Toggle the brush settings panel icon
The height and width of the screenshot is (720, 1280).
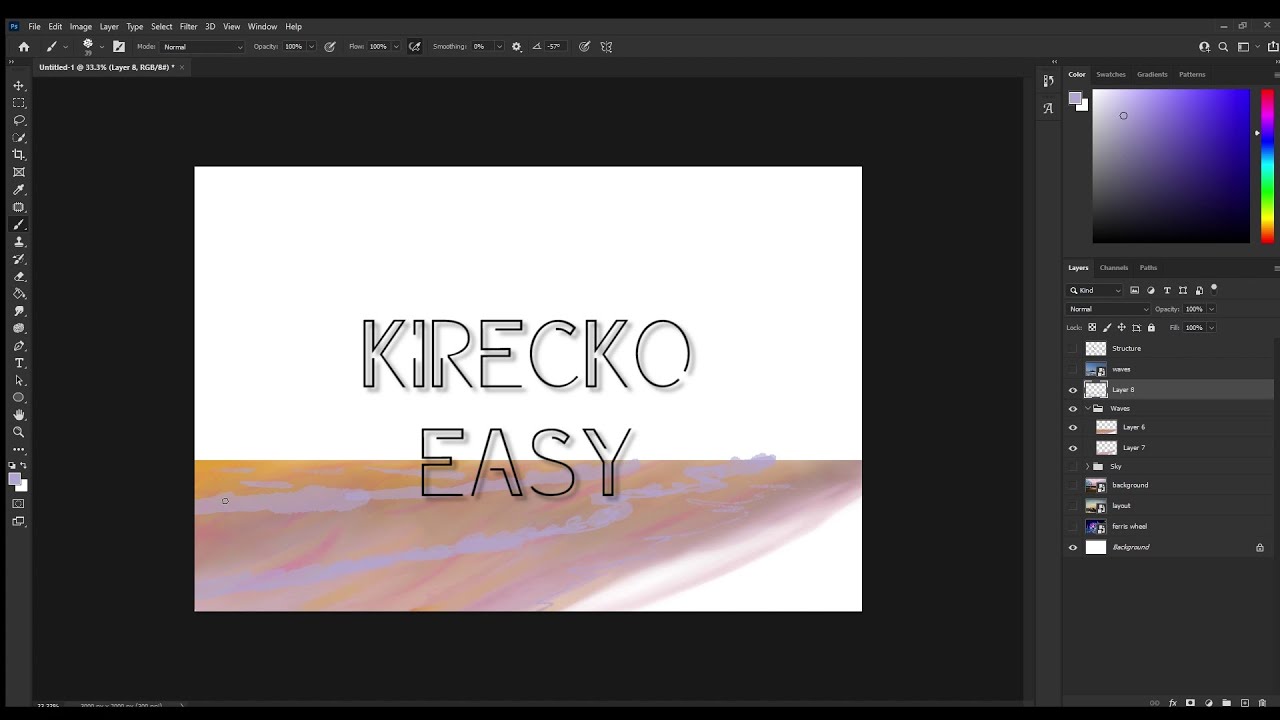[119, 46]
